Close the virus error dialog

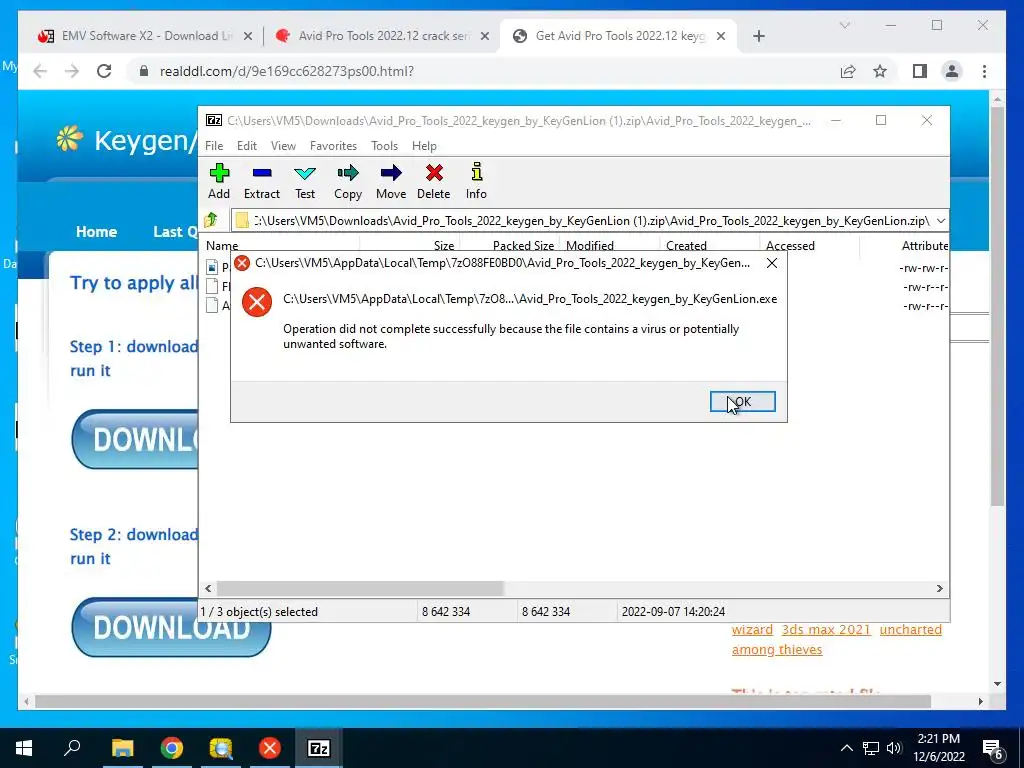(x=772, y=263)
